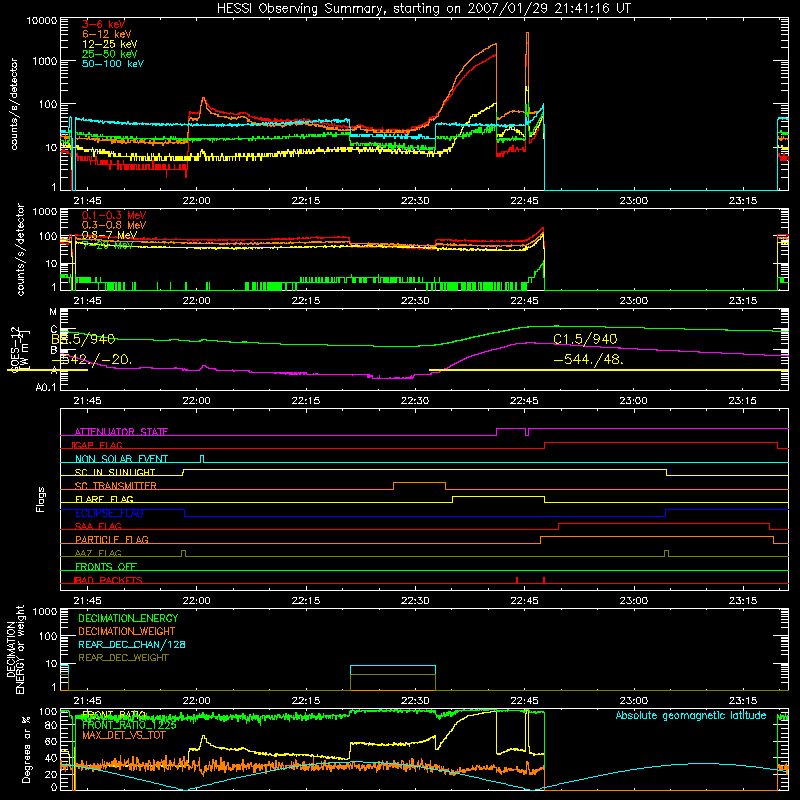This screenshot has width=800, height=800.
Task: Click the AAZ_FLAG label
Action: click(98, 553)
